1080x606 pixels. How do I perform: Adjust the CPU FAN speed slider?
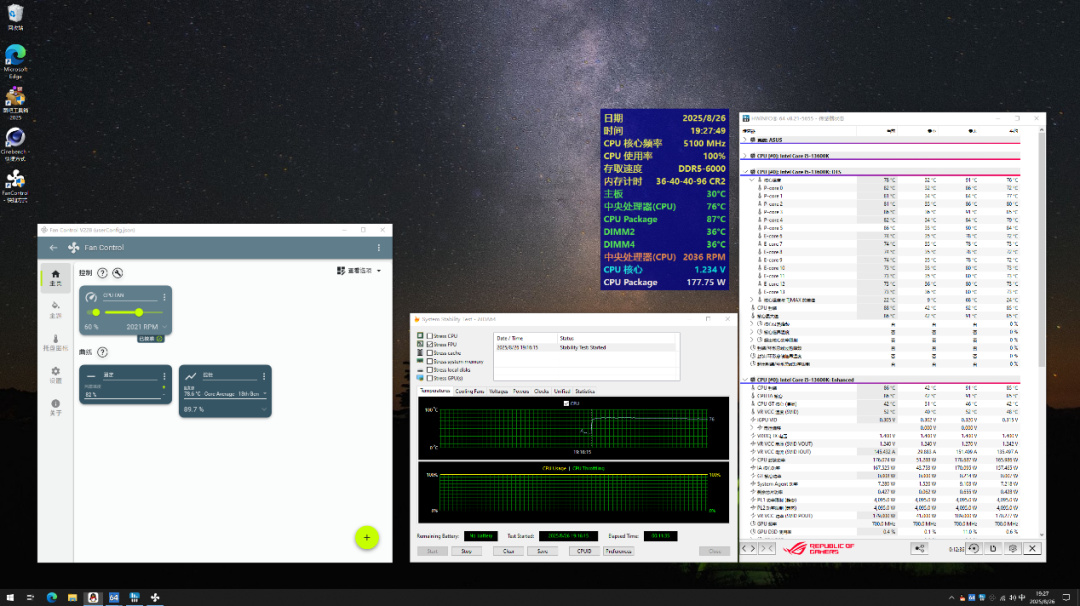[139, 312]
